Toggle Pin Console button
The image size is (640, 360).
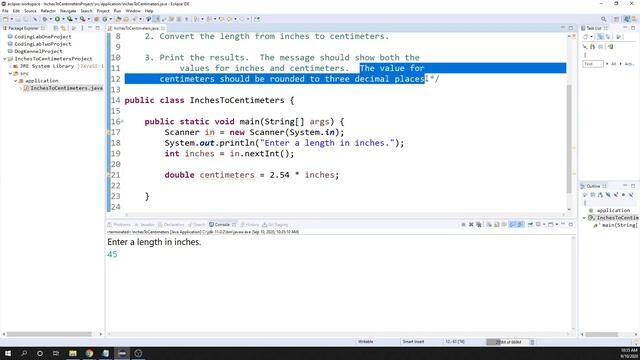coord(530,224)
